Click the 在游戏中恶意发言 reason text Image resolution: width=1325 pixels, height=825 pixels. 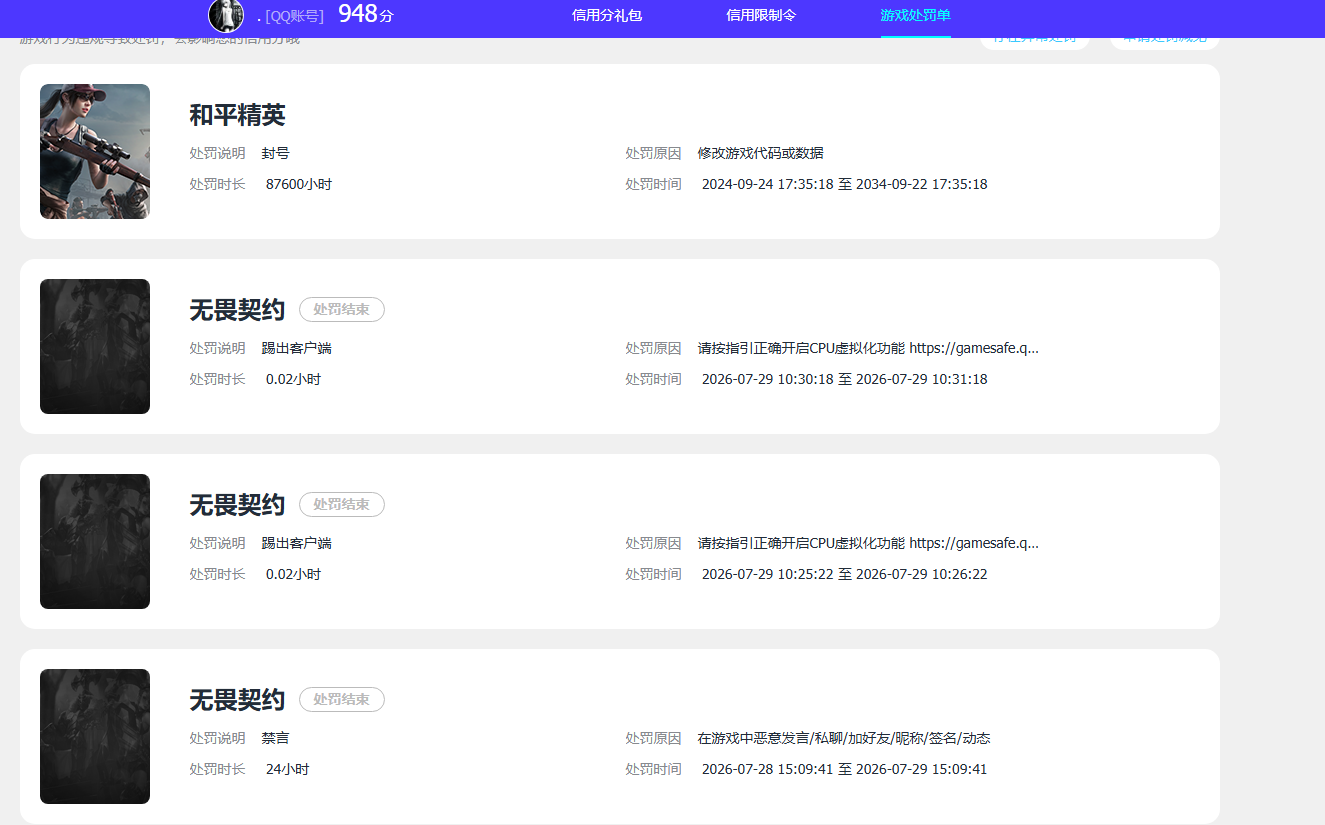pos(844,738)
